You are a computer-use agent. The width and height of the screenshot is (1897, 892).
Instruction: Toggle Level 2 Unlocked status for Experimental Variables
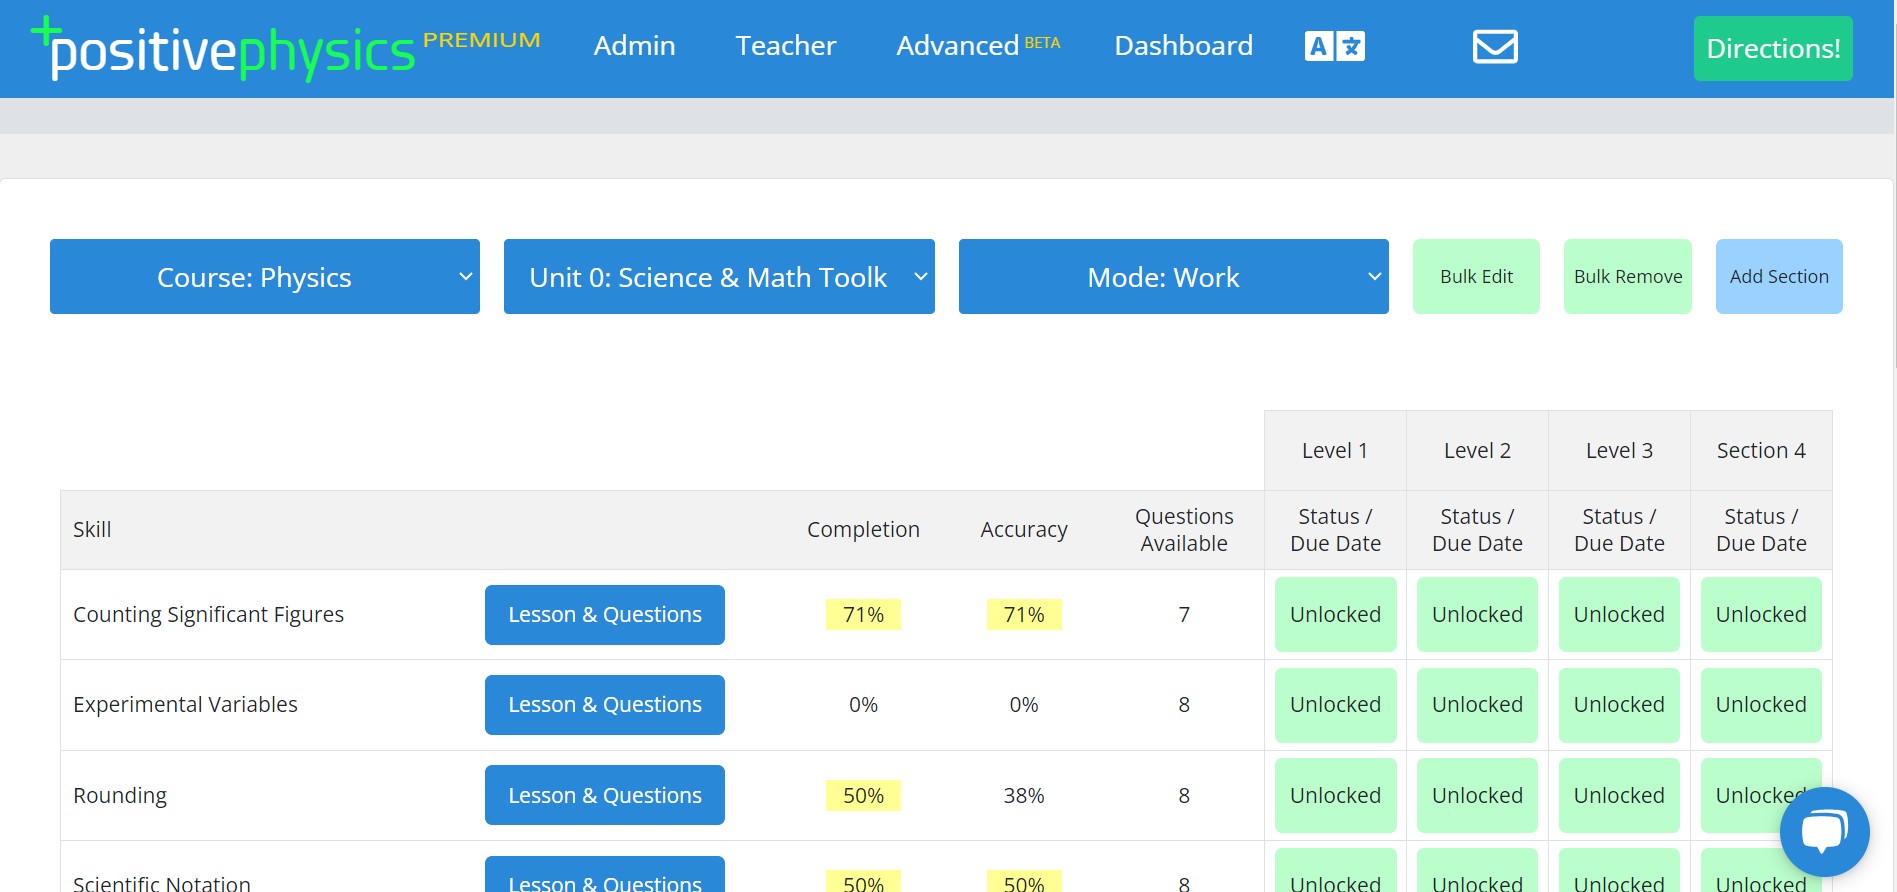[x=1477, y=704]
